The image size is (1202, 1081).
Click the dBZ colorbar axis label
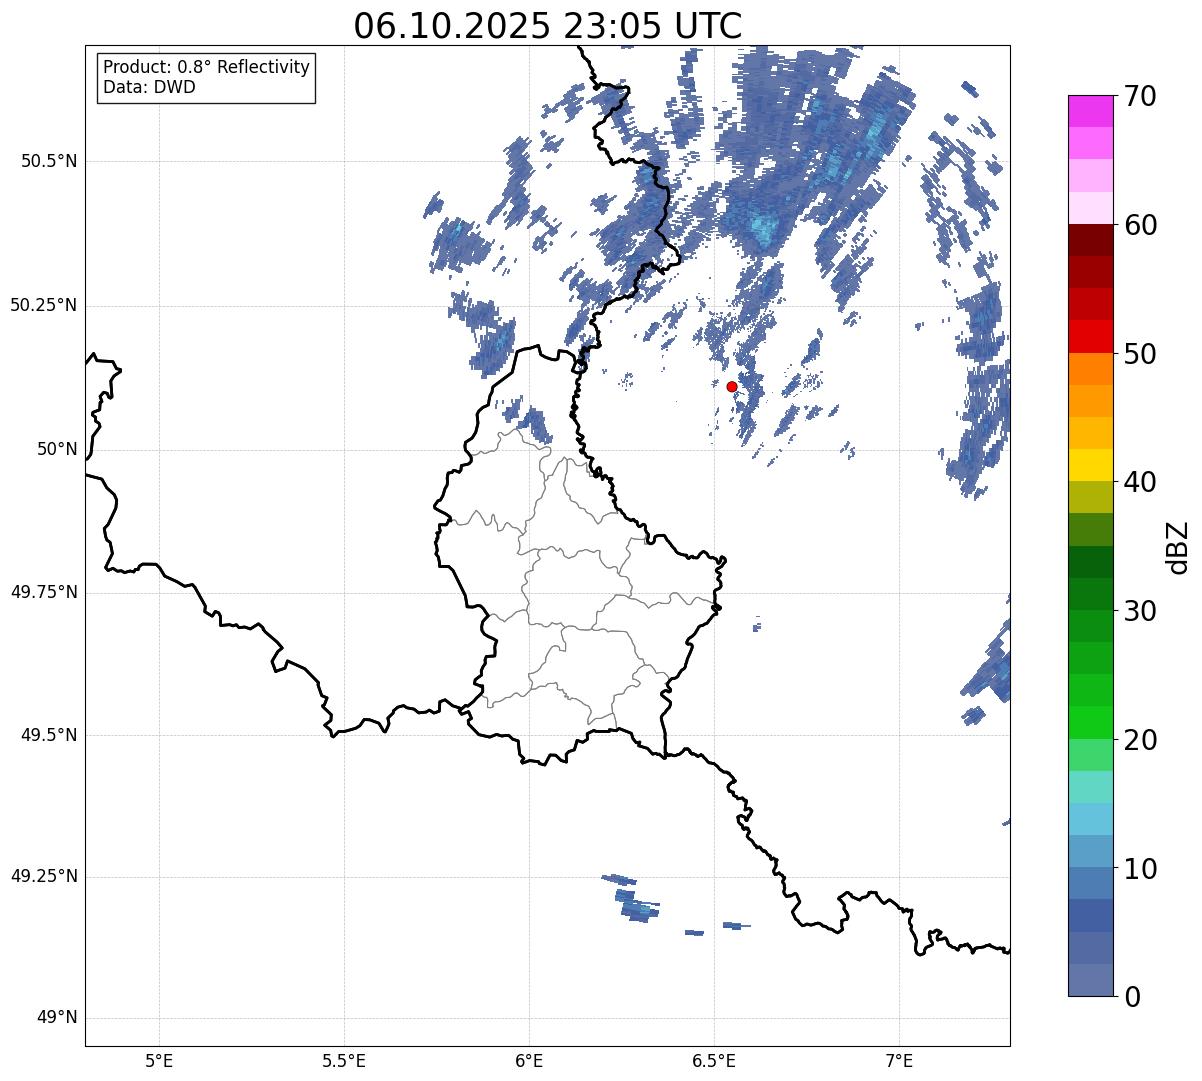[x=1178, y=547]
